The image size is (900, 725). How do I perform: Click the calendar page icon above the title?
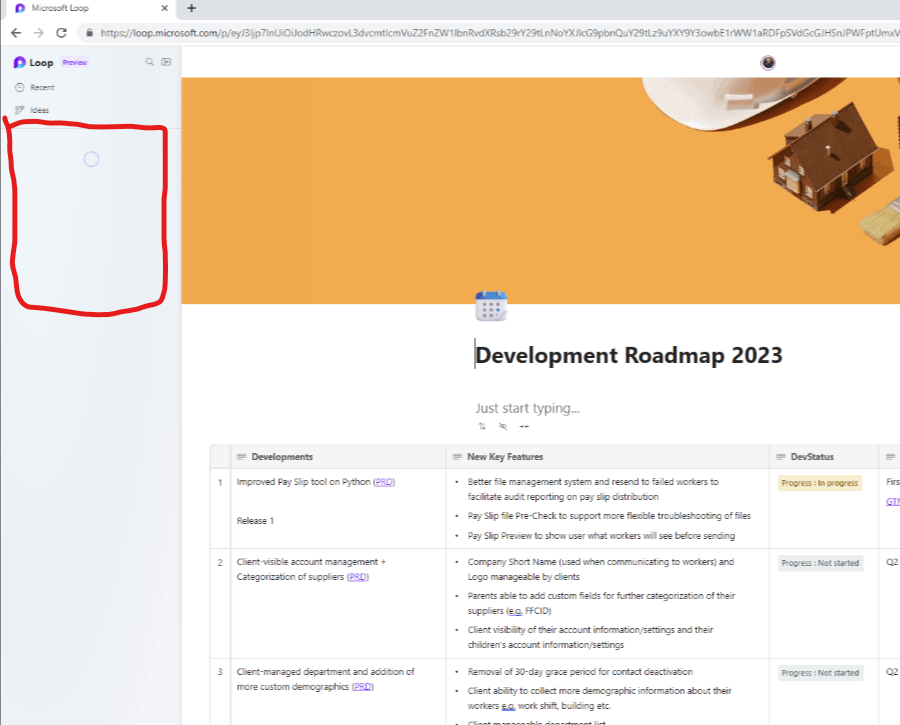pos(491,306)
